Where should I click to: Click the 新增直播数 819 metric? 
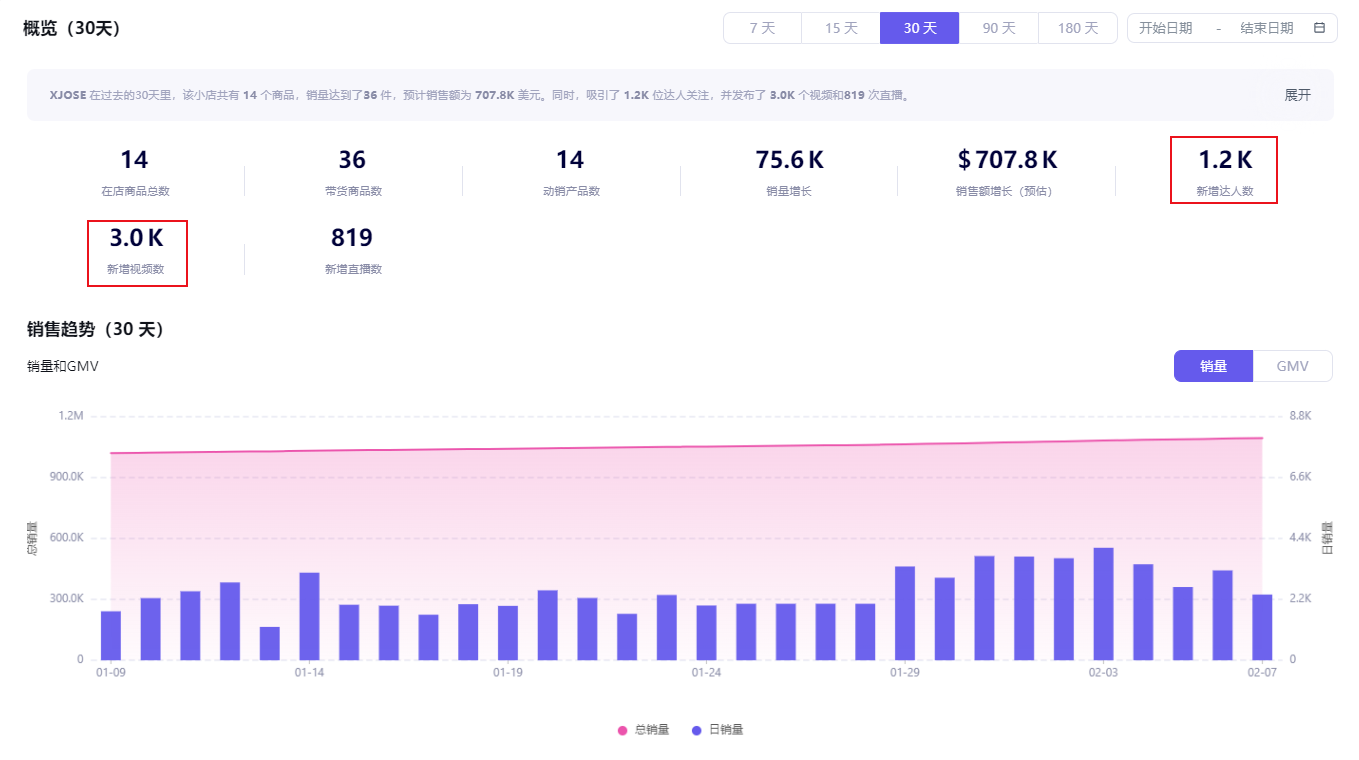point(352,248)
